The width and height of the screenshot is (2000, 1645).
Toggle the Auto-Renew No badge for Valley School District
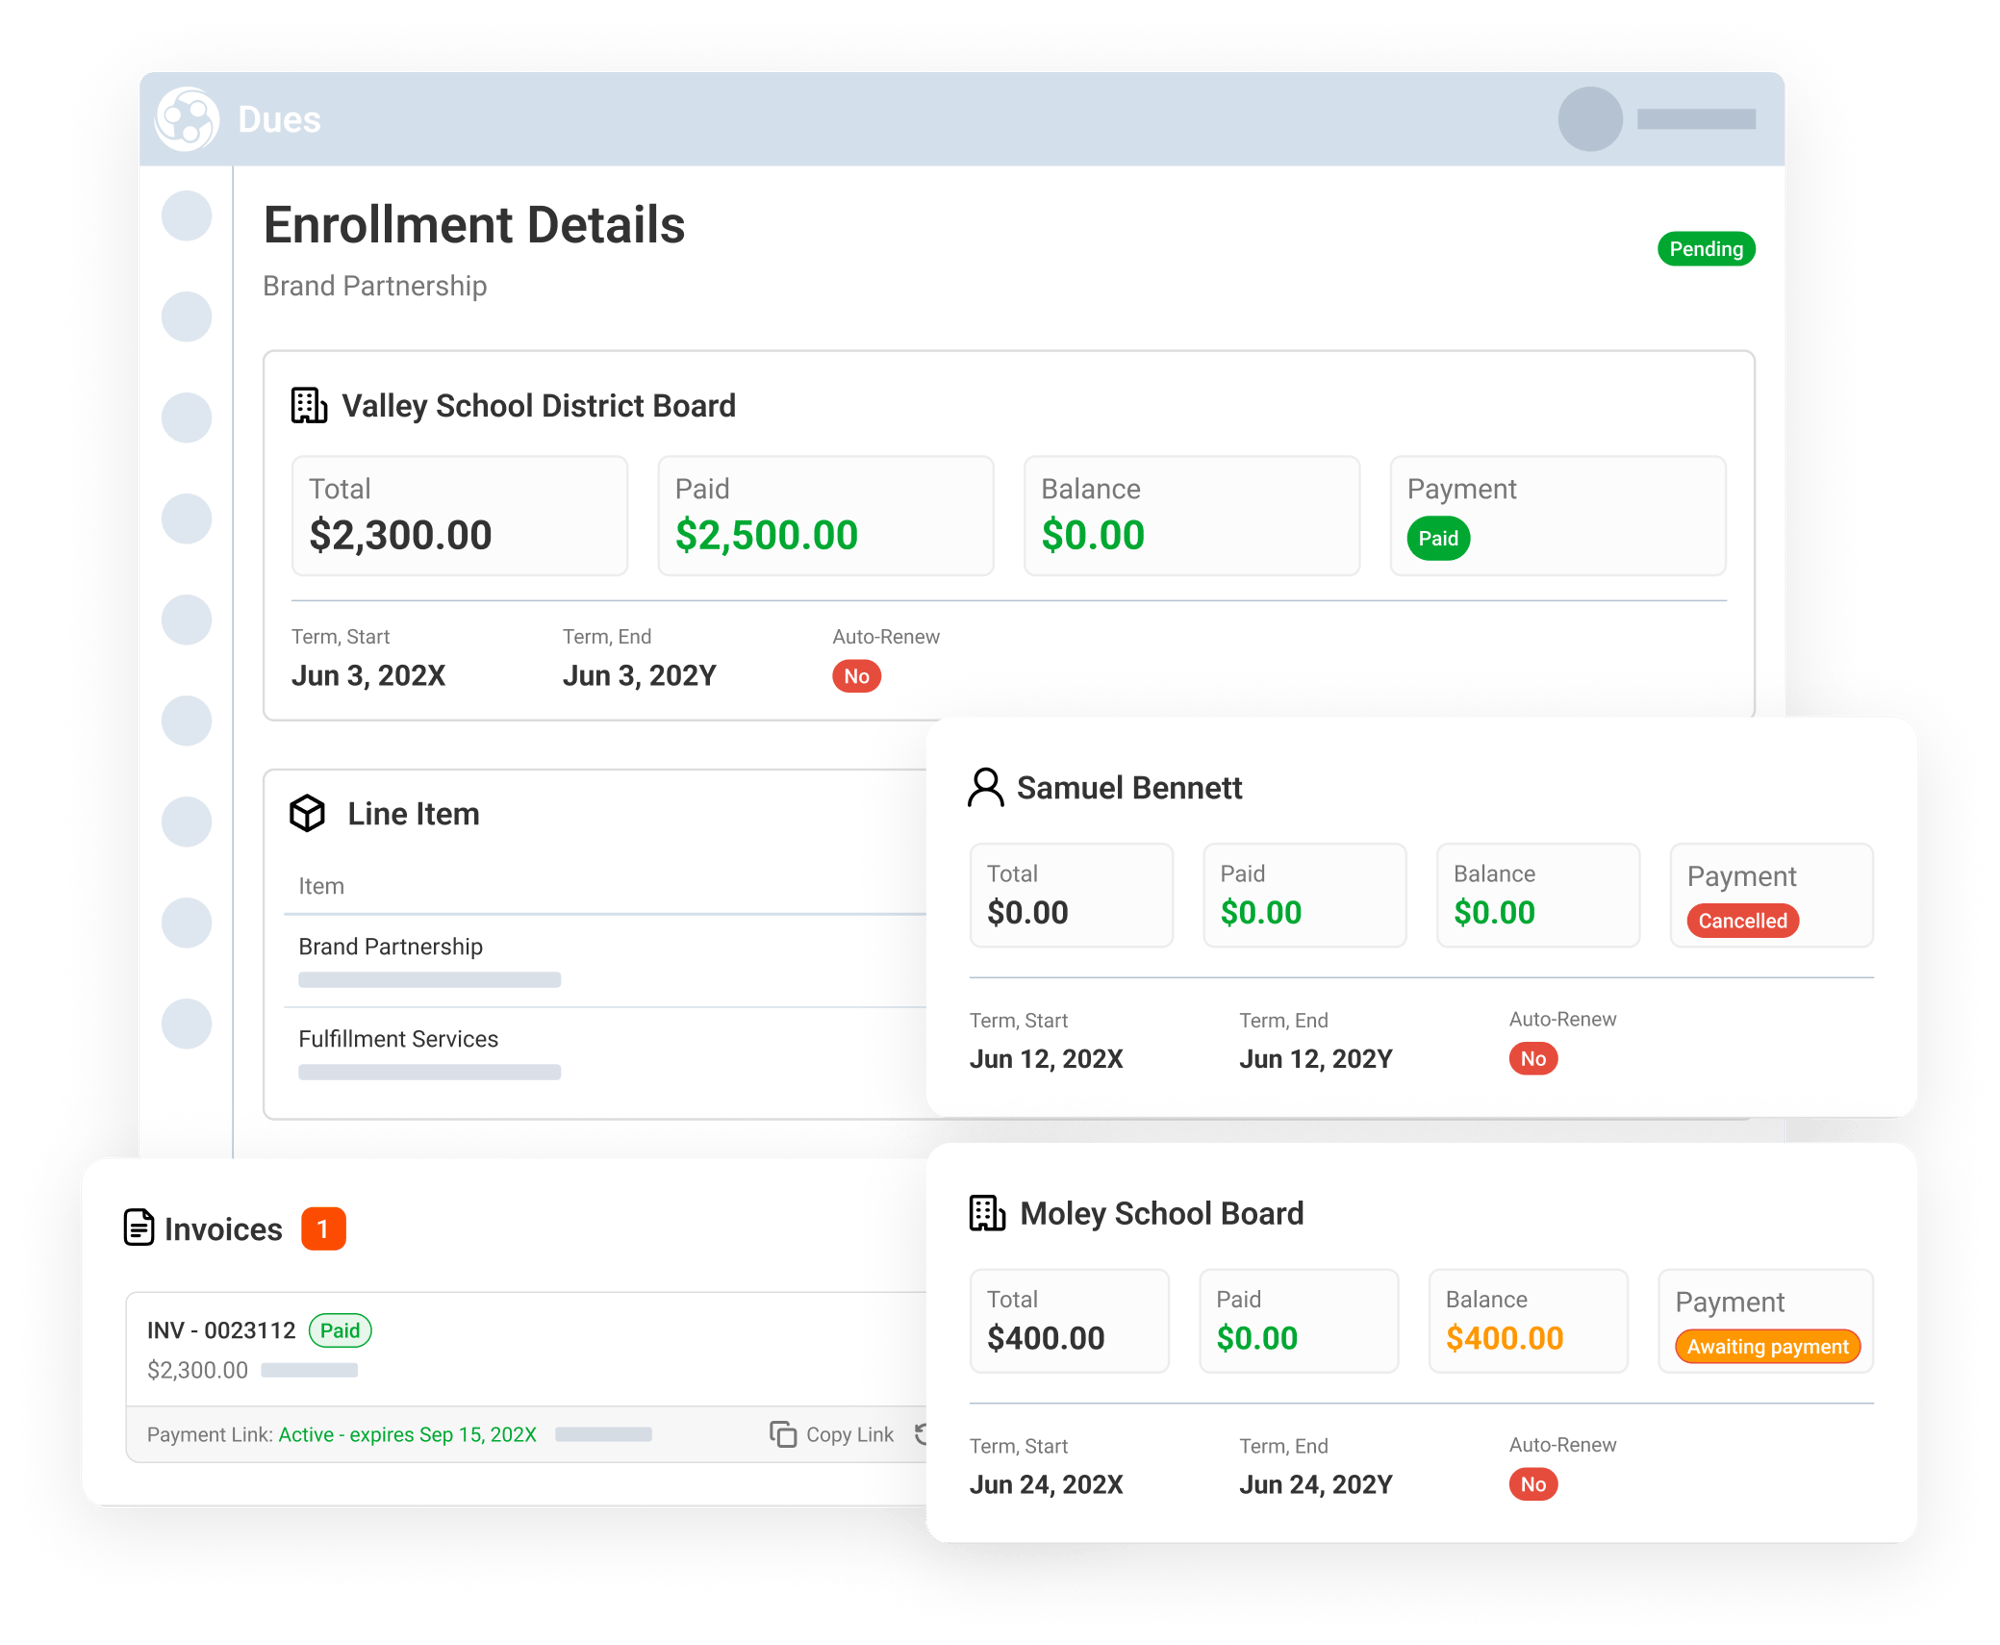point(856,676)
